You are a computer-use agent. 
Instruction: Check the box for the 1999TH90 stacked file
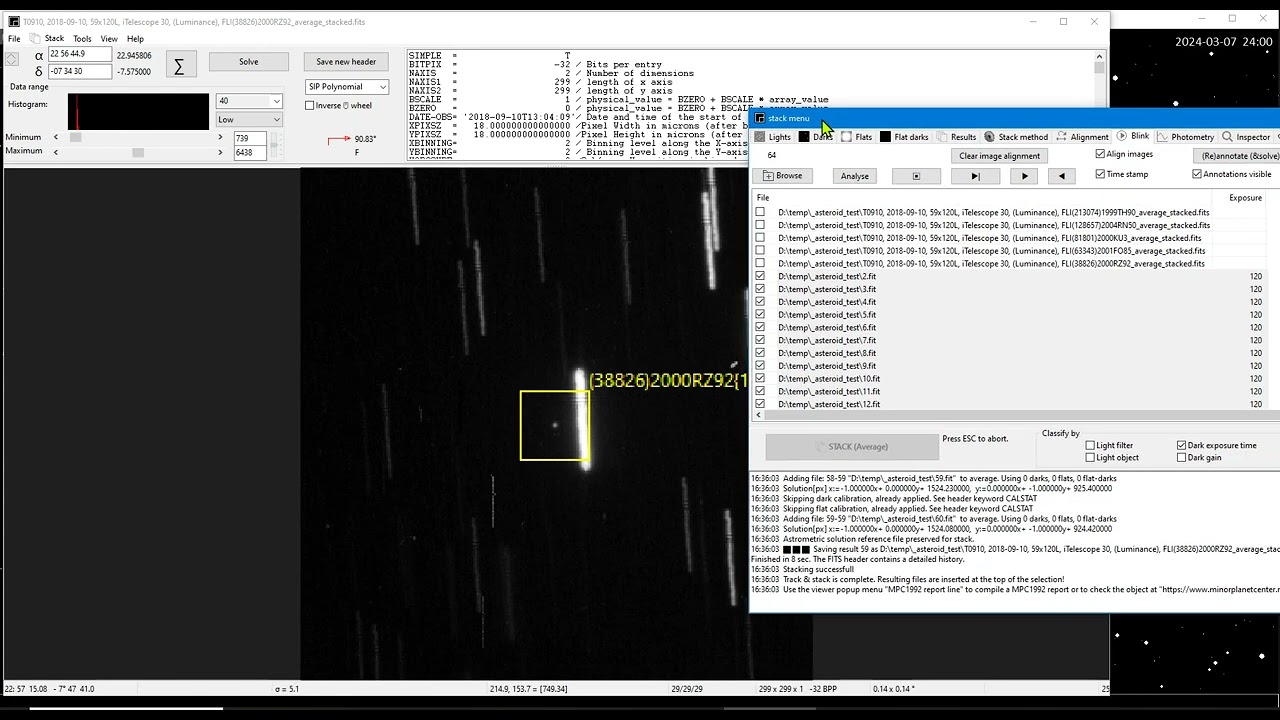tap(760, 212)
